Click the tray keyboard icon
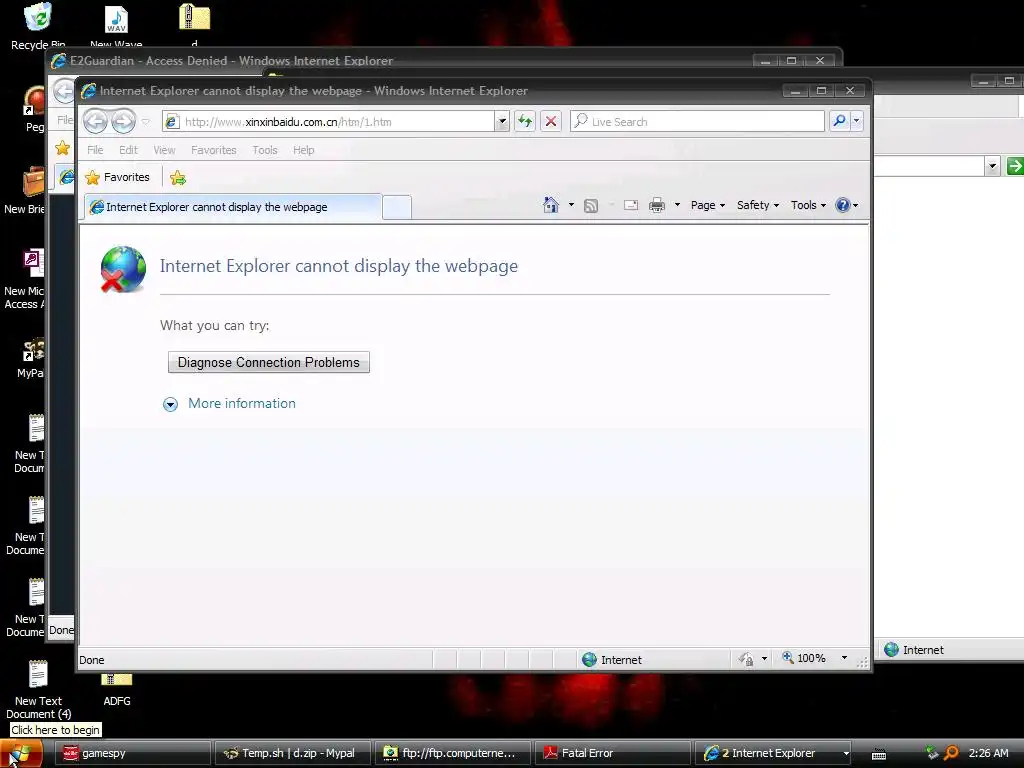The height and width of the screenshot is (768, 1024). click(879, 754)
